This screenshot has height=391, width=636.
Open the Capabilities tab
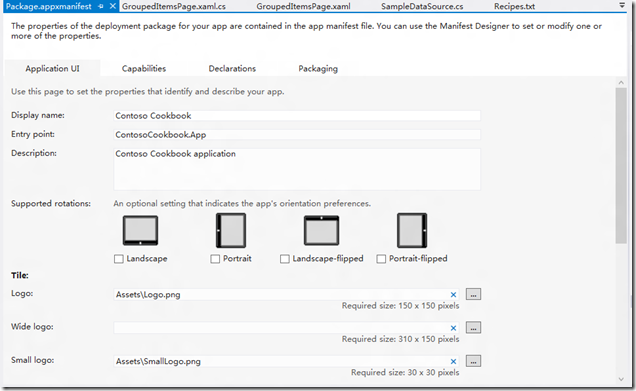pyautogui.click(x=144, y=69)
